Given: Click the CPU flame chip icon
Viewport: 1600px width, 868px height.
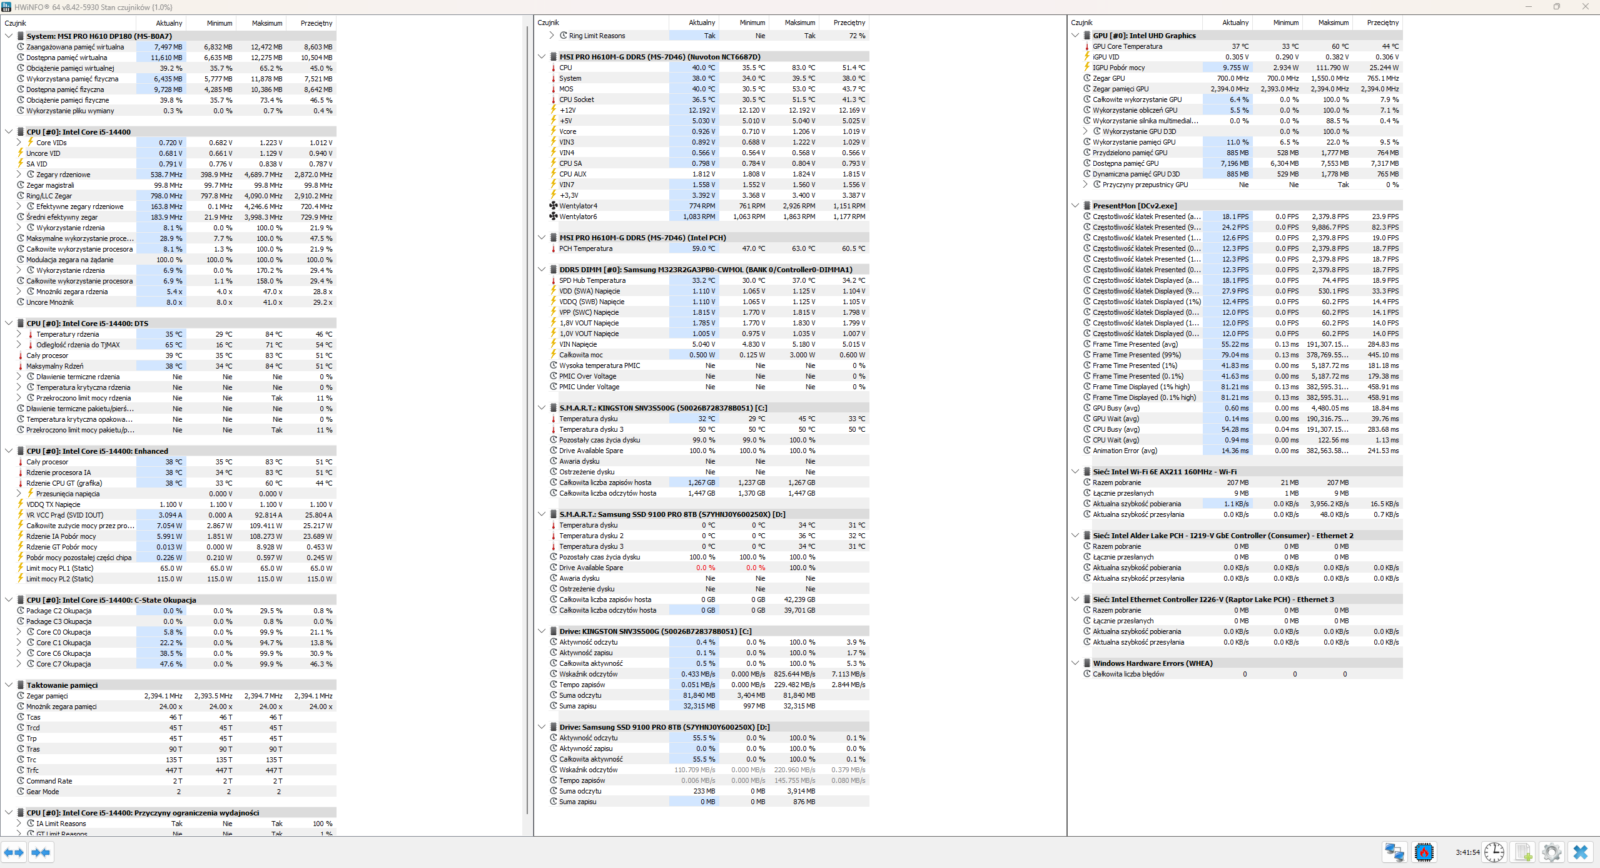Looking at the screenshot, I should [x=1424, y=852].
